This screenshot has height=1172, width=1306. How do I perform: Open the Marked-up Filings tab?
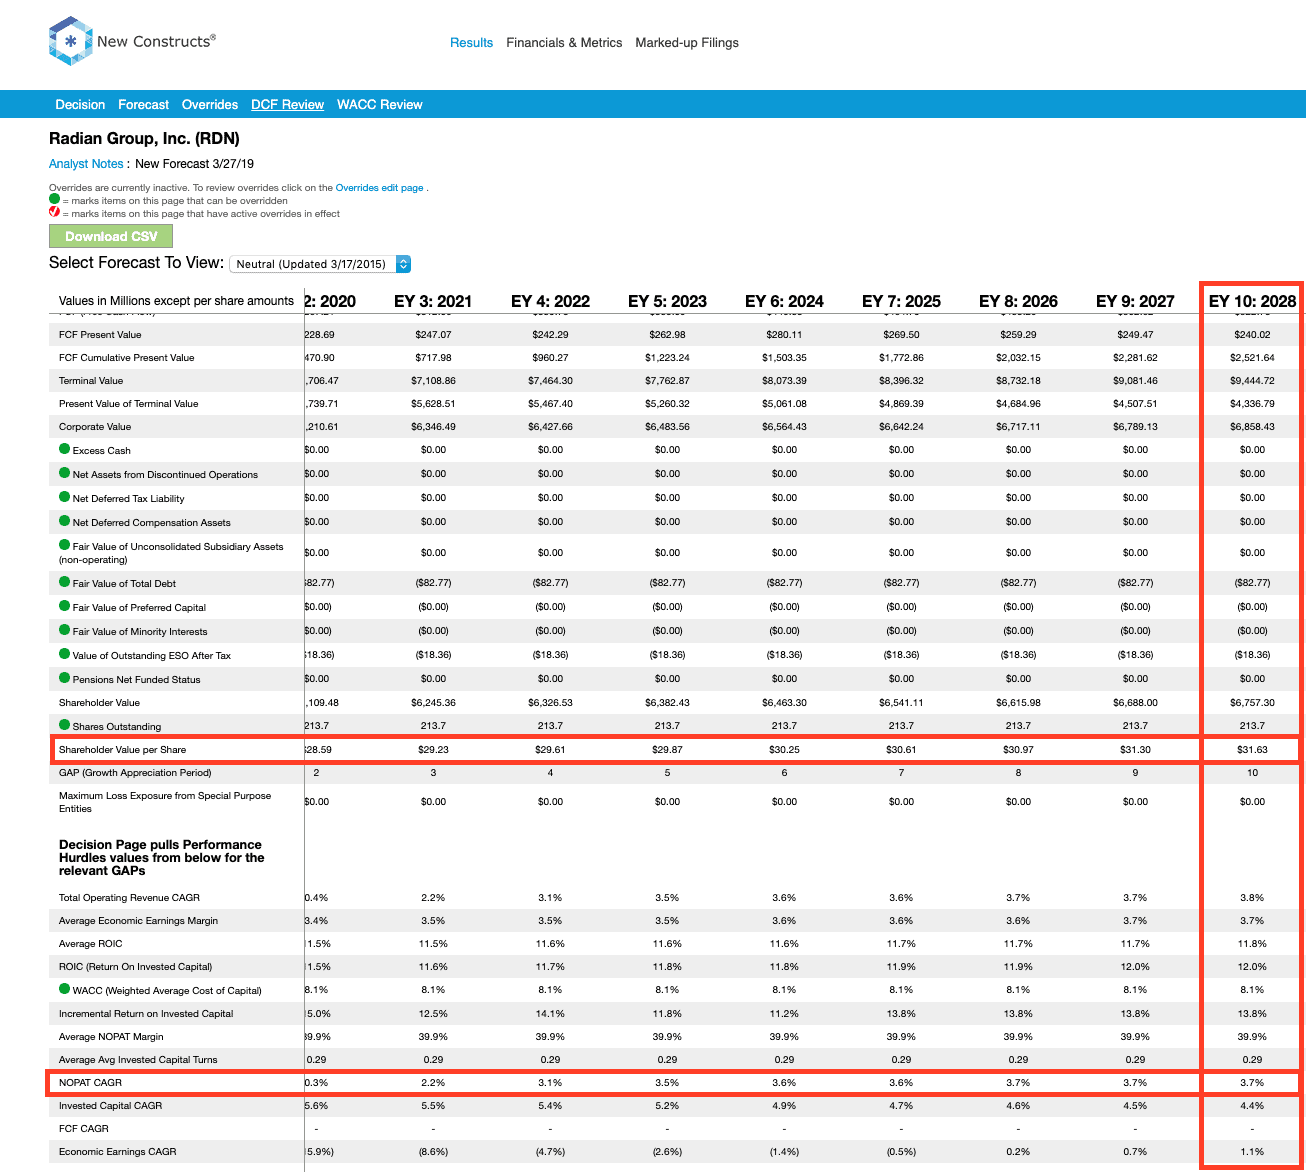pyautogui.click(x=687, y=43)
